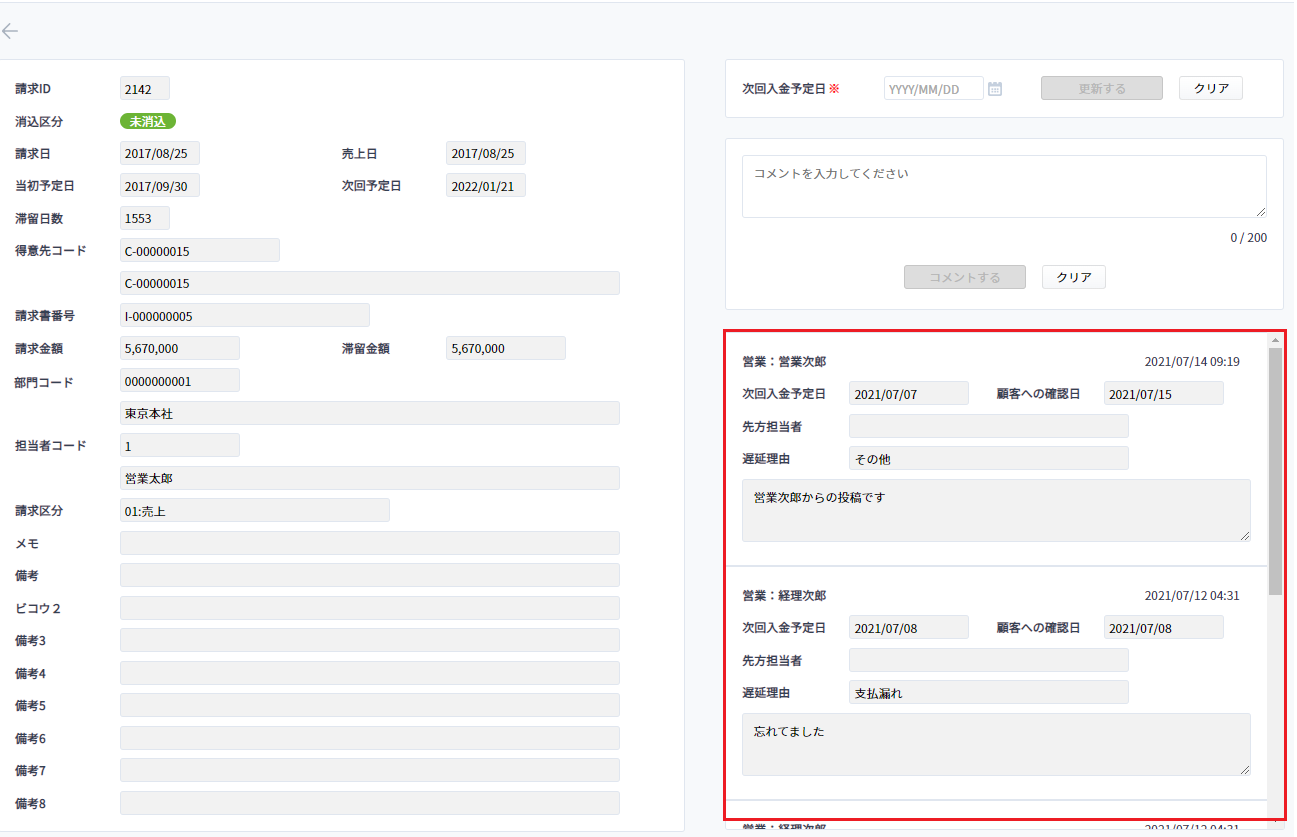Viewport: 1297px width, 837px height.
Task: Click the 滞留日数 field 1553
Action: point(145,217)
